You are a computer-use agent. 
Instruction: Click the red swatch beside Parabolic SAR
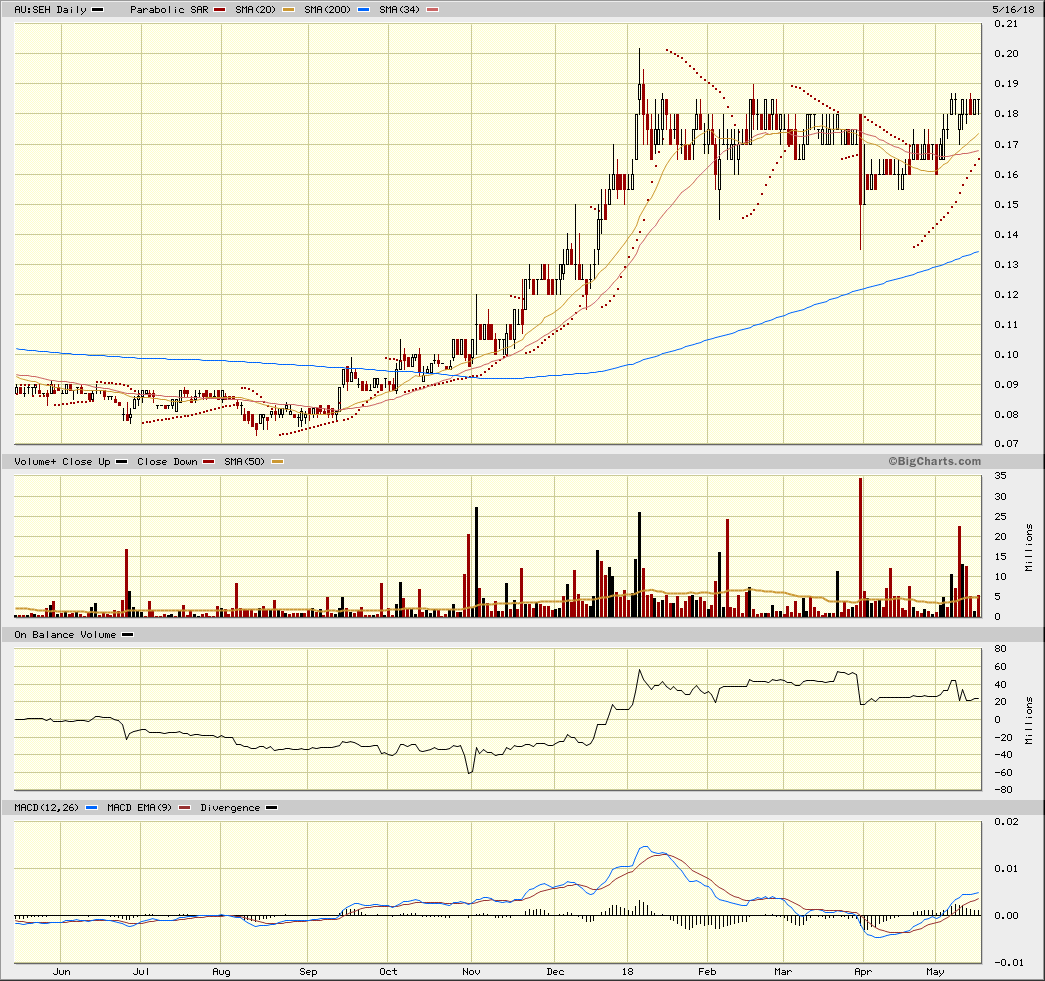pyautogui.click(x=220, y=10)
